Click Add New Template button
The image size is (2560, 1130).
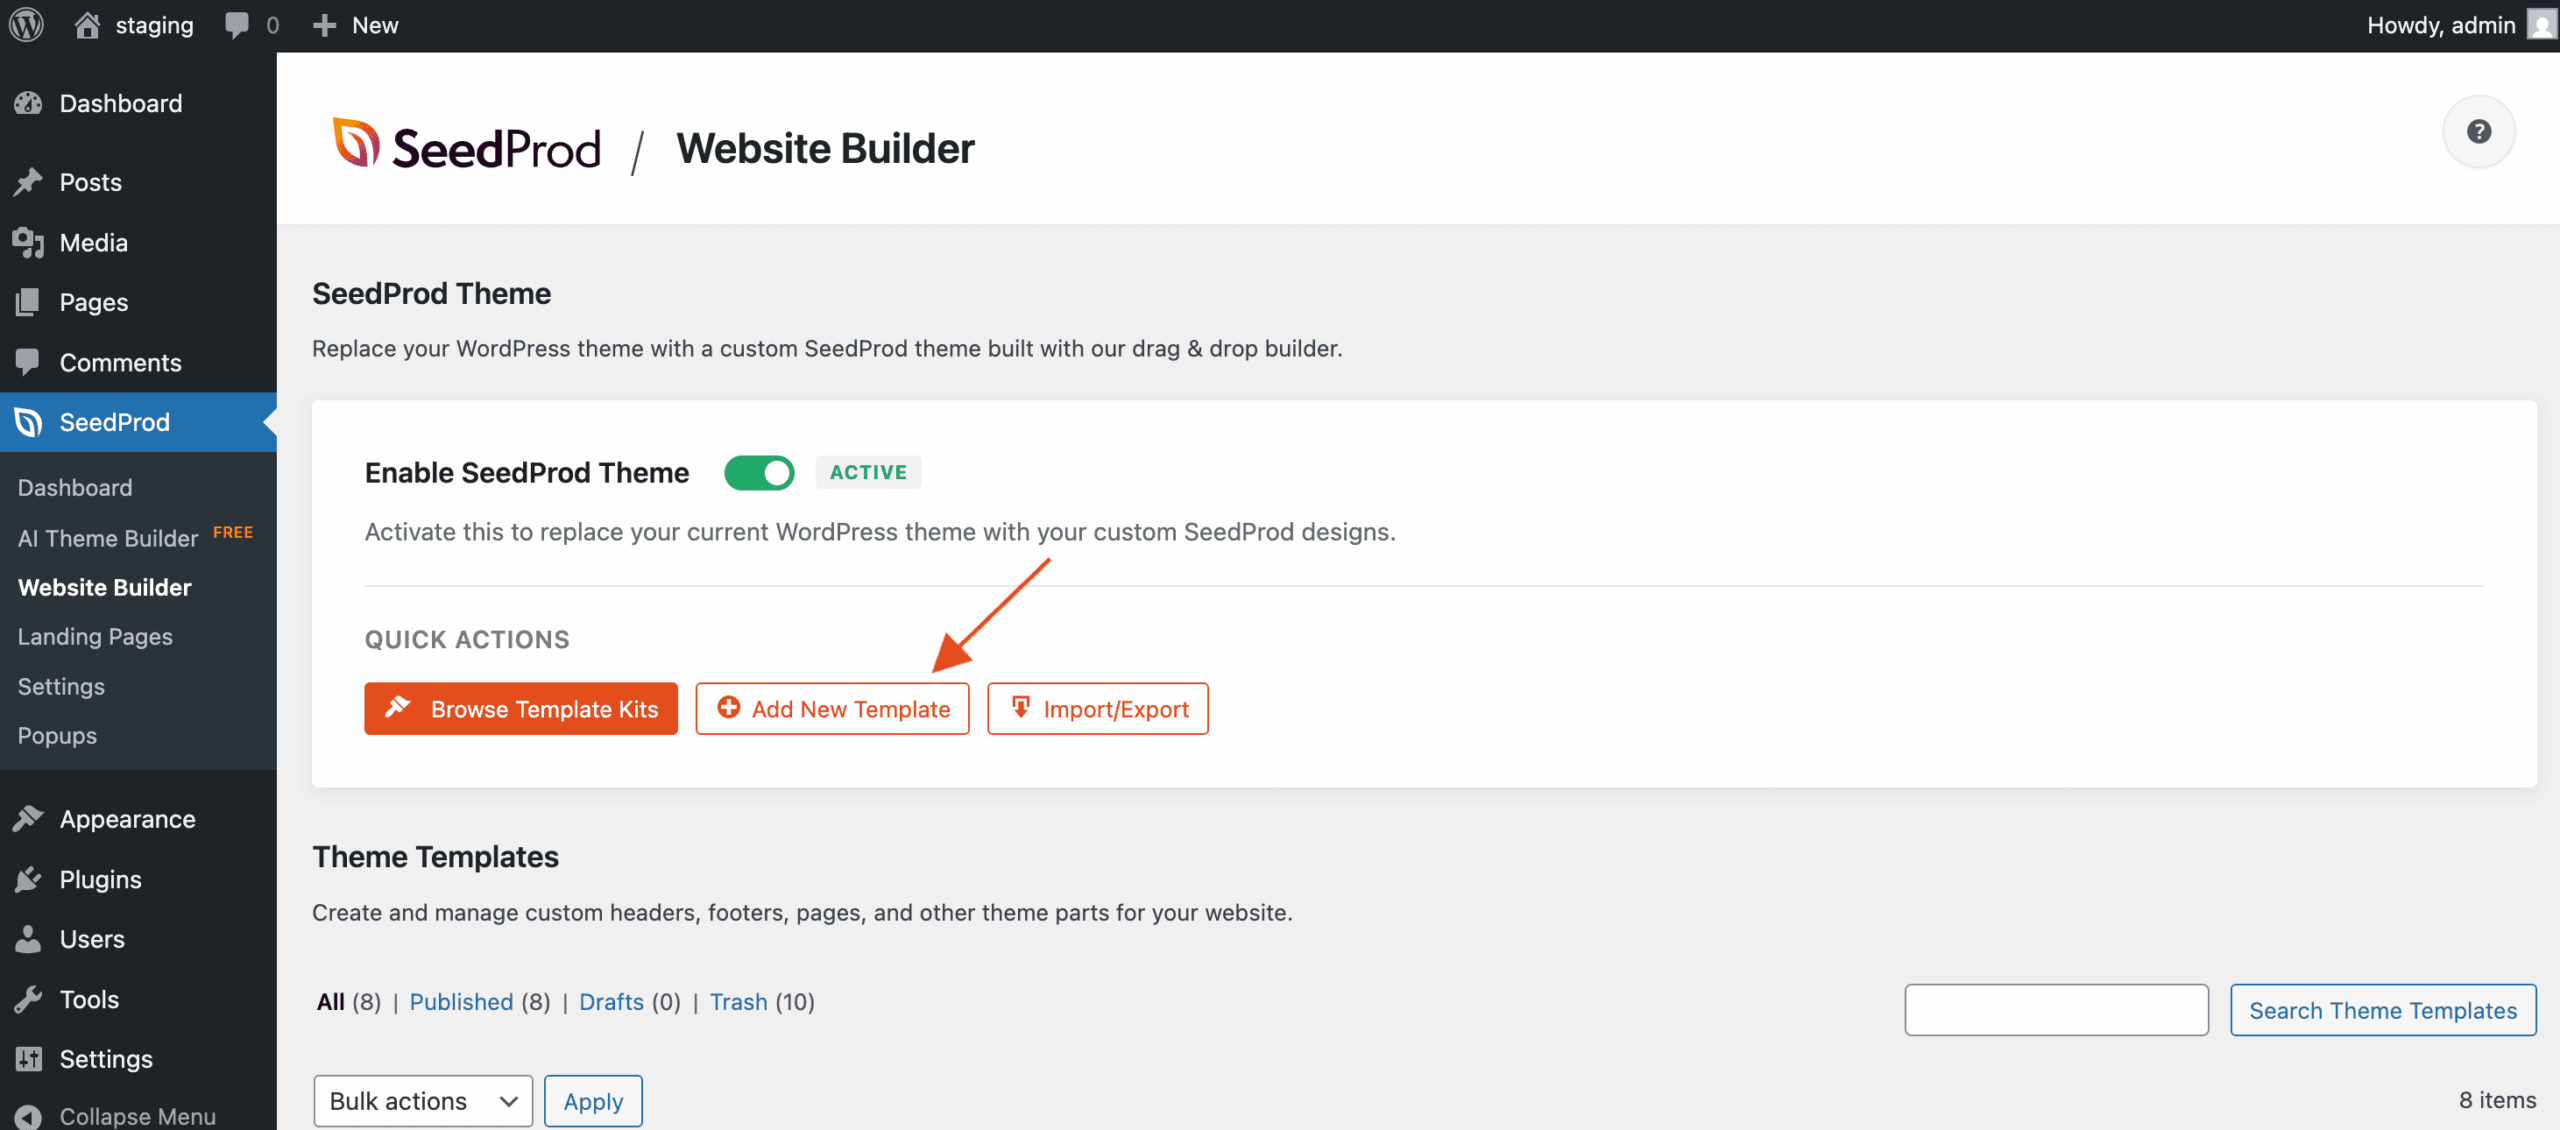click(x=832, y=709)
